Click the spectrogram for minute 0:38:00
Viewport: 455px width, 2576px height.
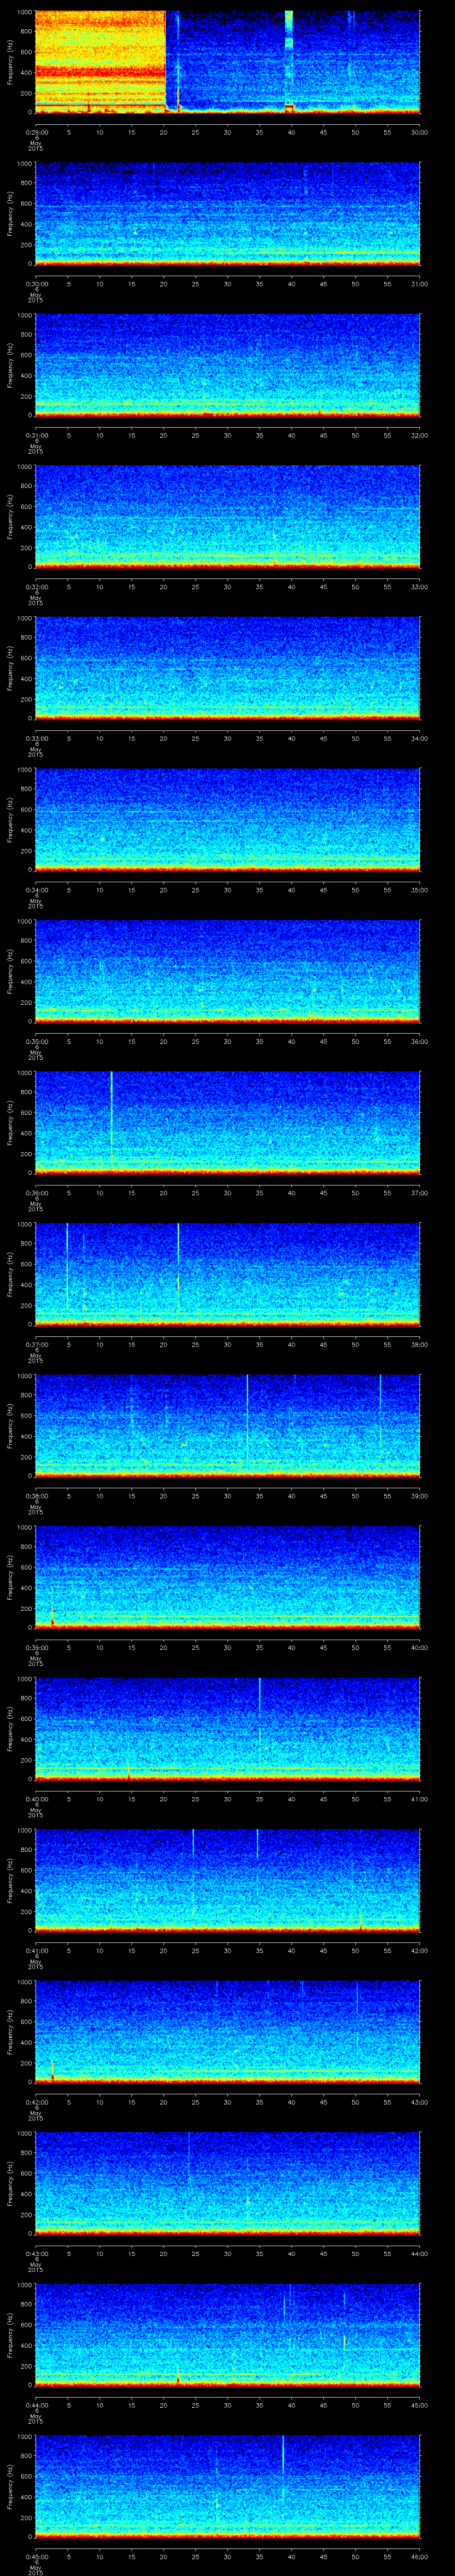[227, 1425]
